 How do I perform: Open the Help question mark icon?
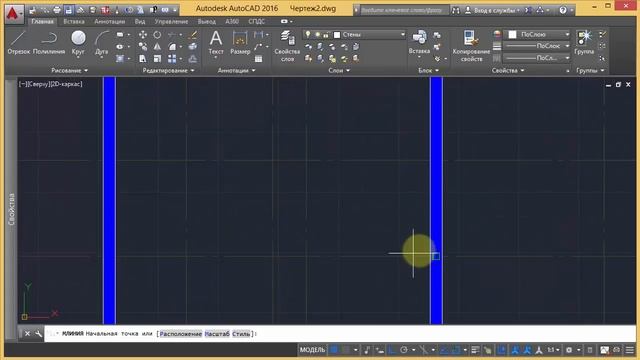click(x=563, y=10)
